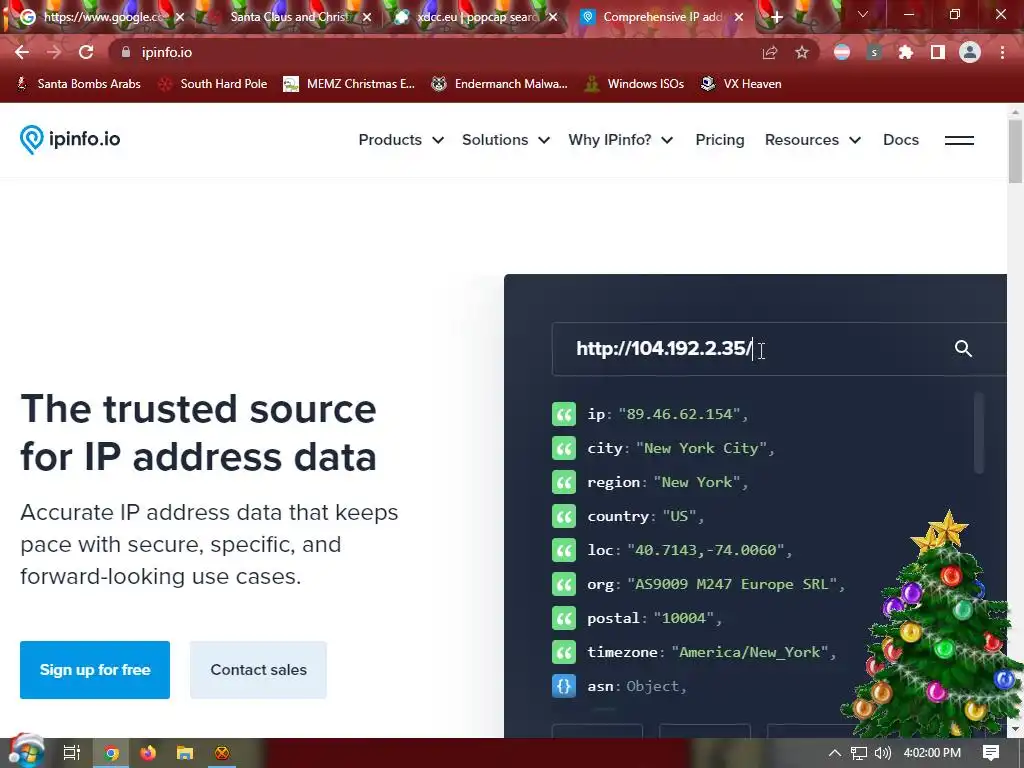Open Task View on the taskbar

coord(72,753)
